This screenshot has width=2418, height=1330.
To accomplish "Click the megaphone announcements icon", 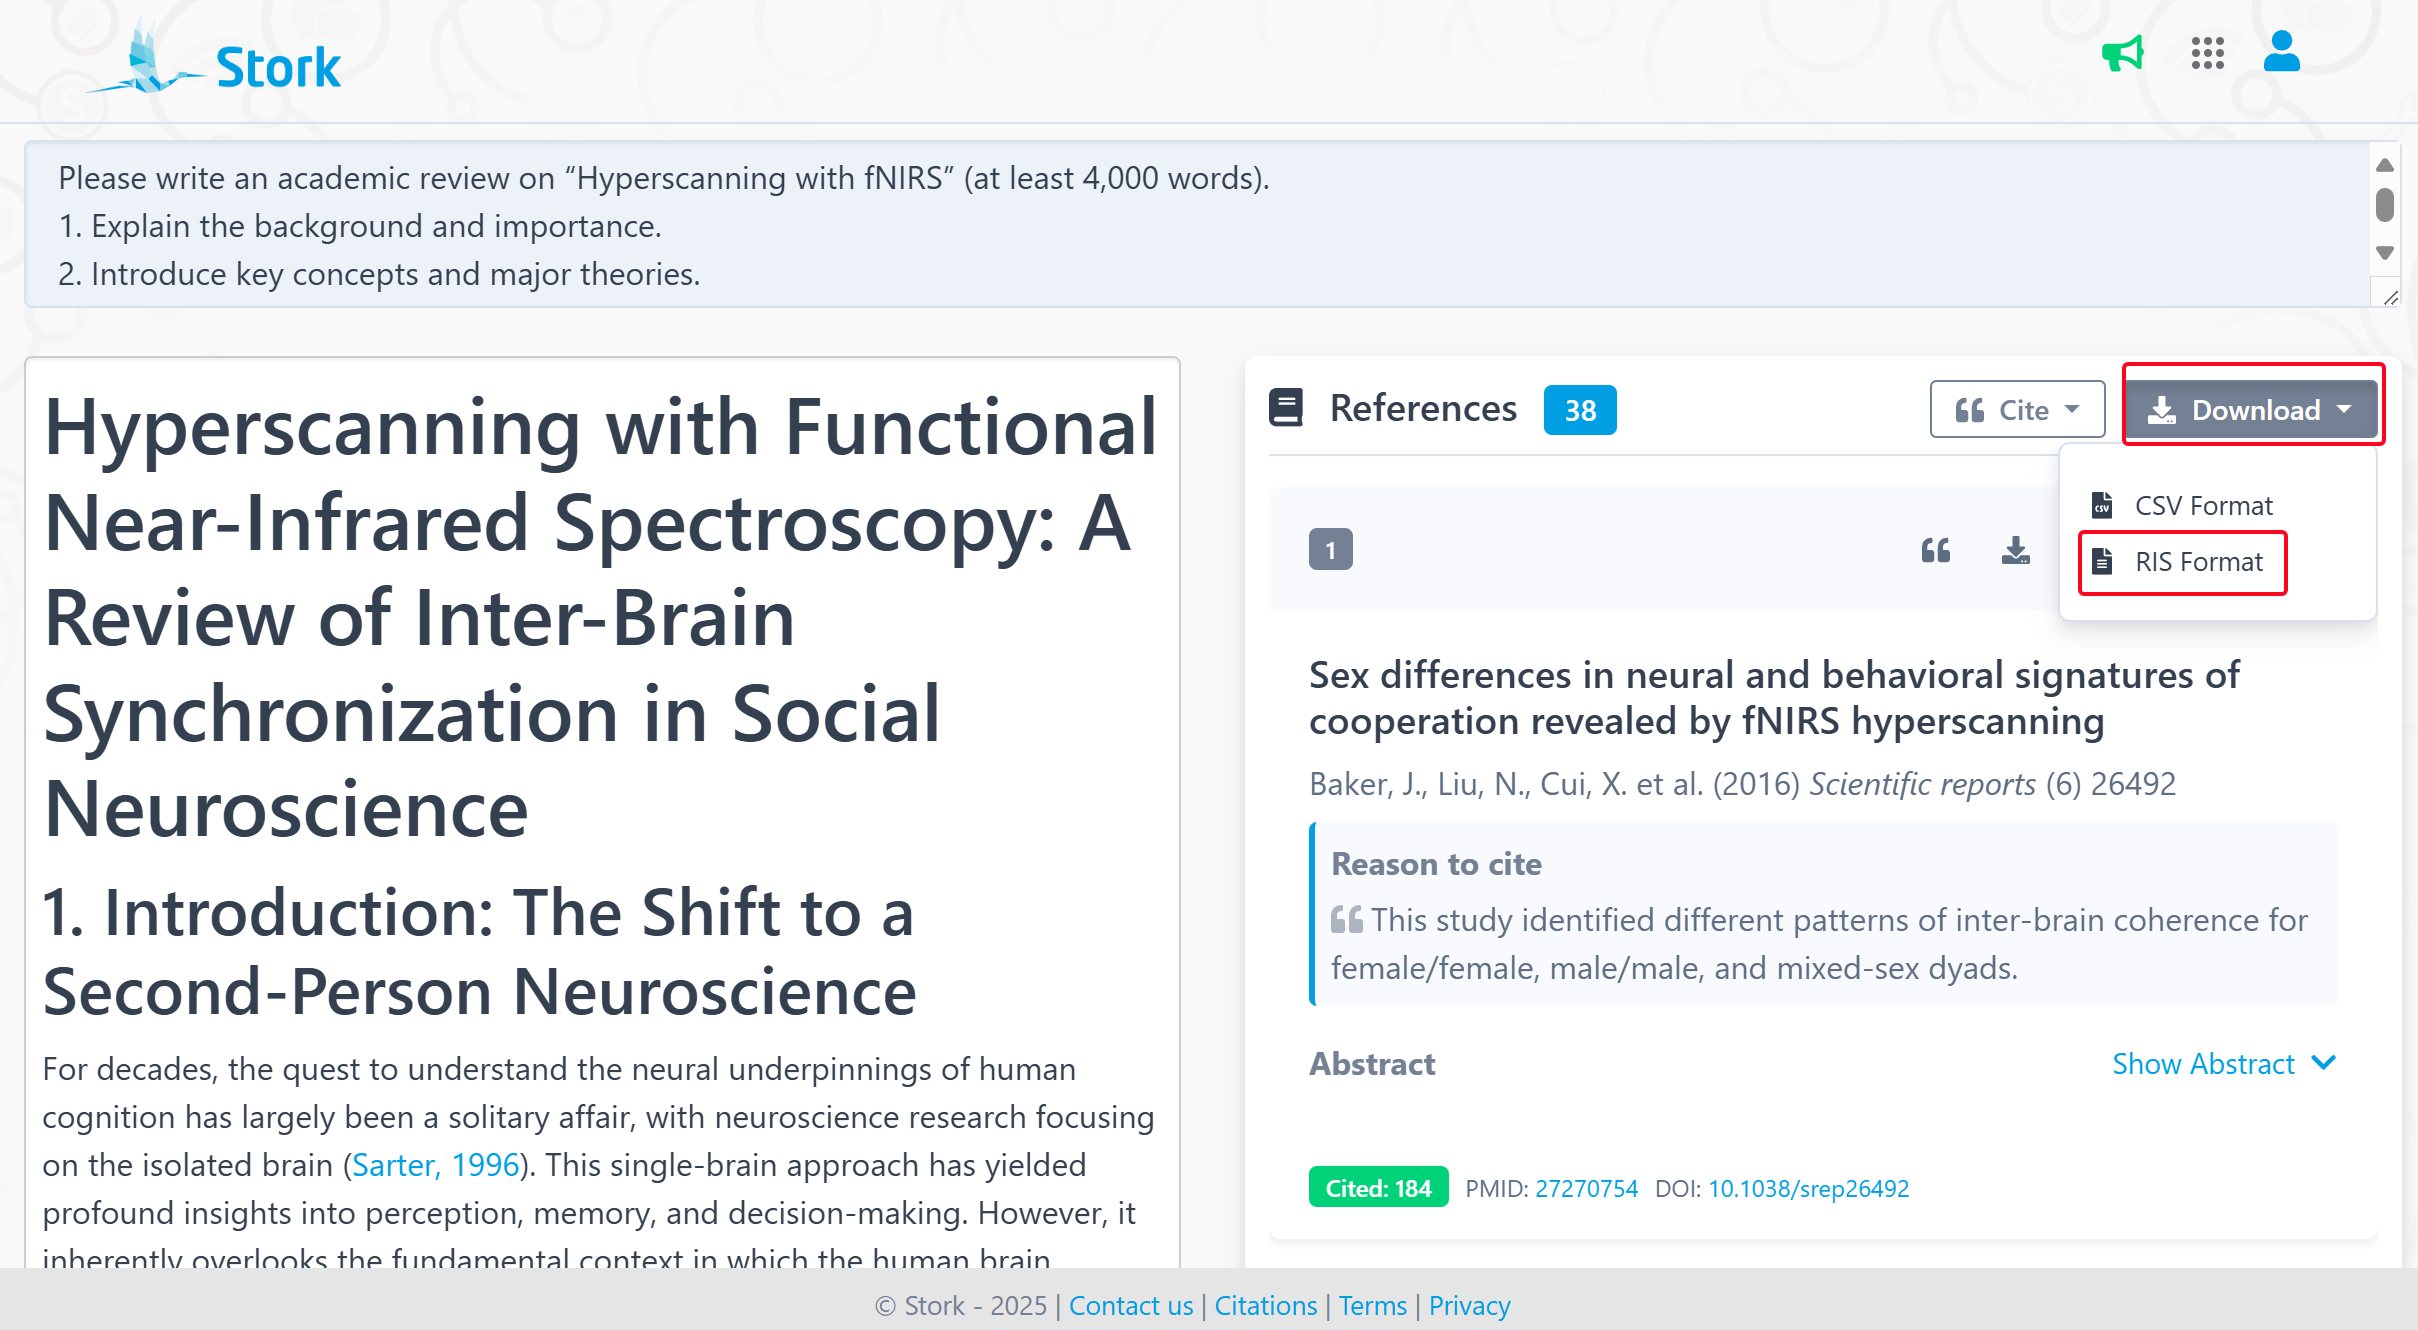I will (x=2122, y=54).
